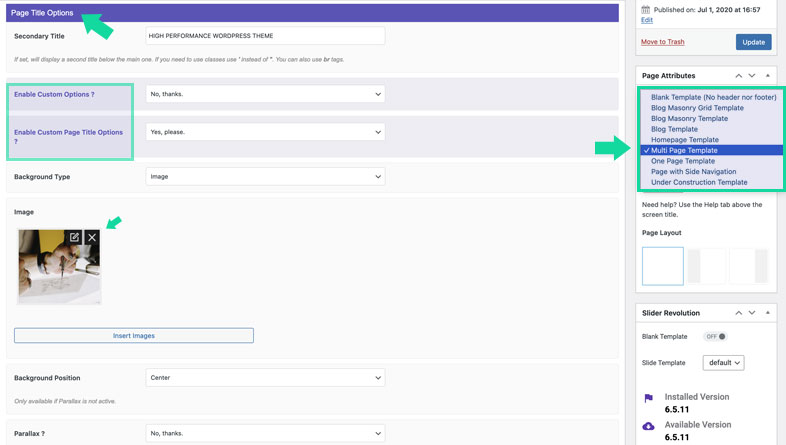The height and width of the screenshot is (445, 786).
Task: Open the Enable Custom Options dropdown
Action: point(265,94)
